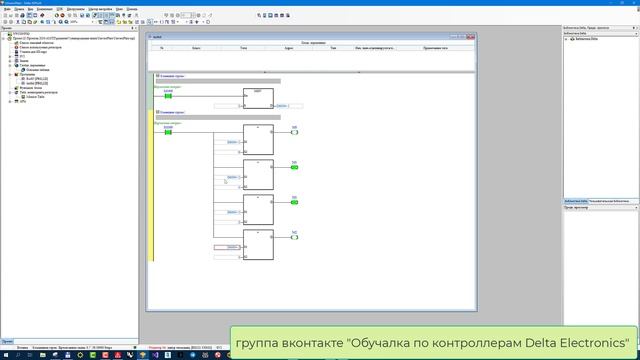Viewport: 640px width, 360px height.
Task: Open the Окно menu
Action: click(x=119, y=9)
